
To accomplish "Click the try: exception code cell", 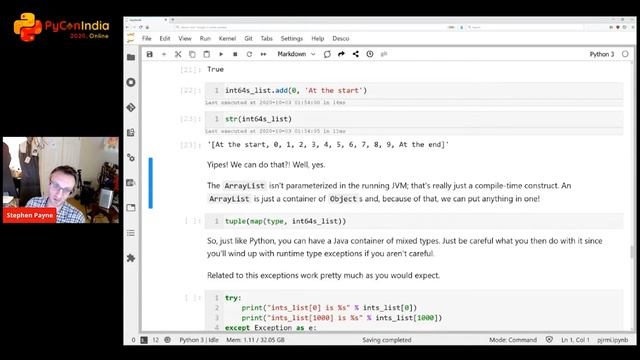I will 414,311.
